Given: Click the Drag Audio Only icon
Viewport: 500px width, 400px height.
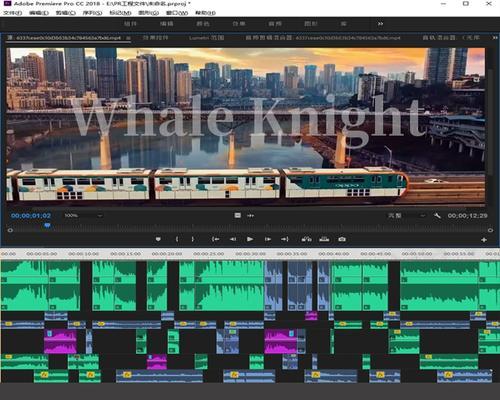Looking at the screenshot, I should (x=251, y=216).
